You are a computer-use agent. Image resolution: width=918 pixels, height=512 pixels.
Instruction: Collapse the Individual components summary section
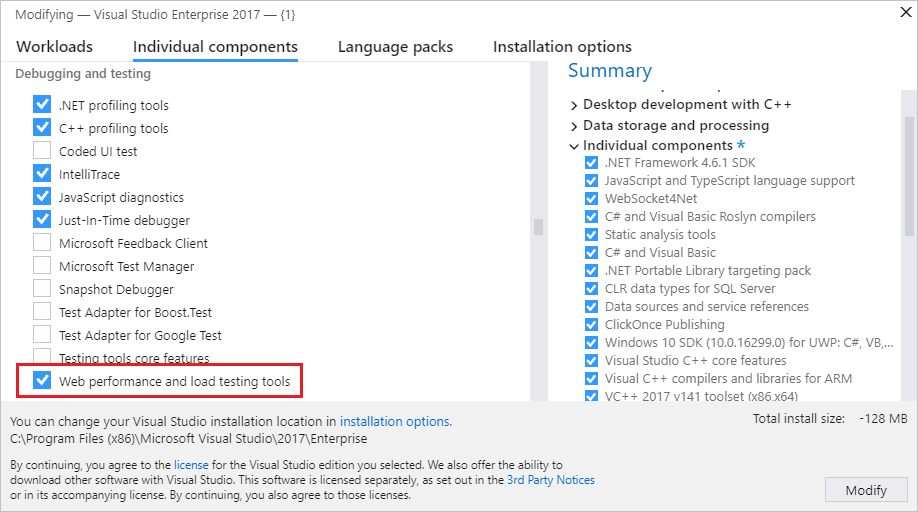tap(574, 146)
